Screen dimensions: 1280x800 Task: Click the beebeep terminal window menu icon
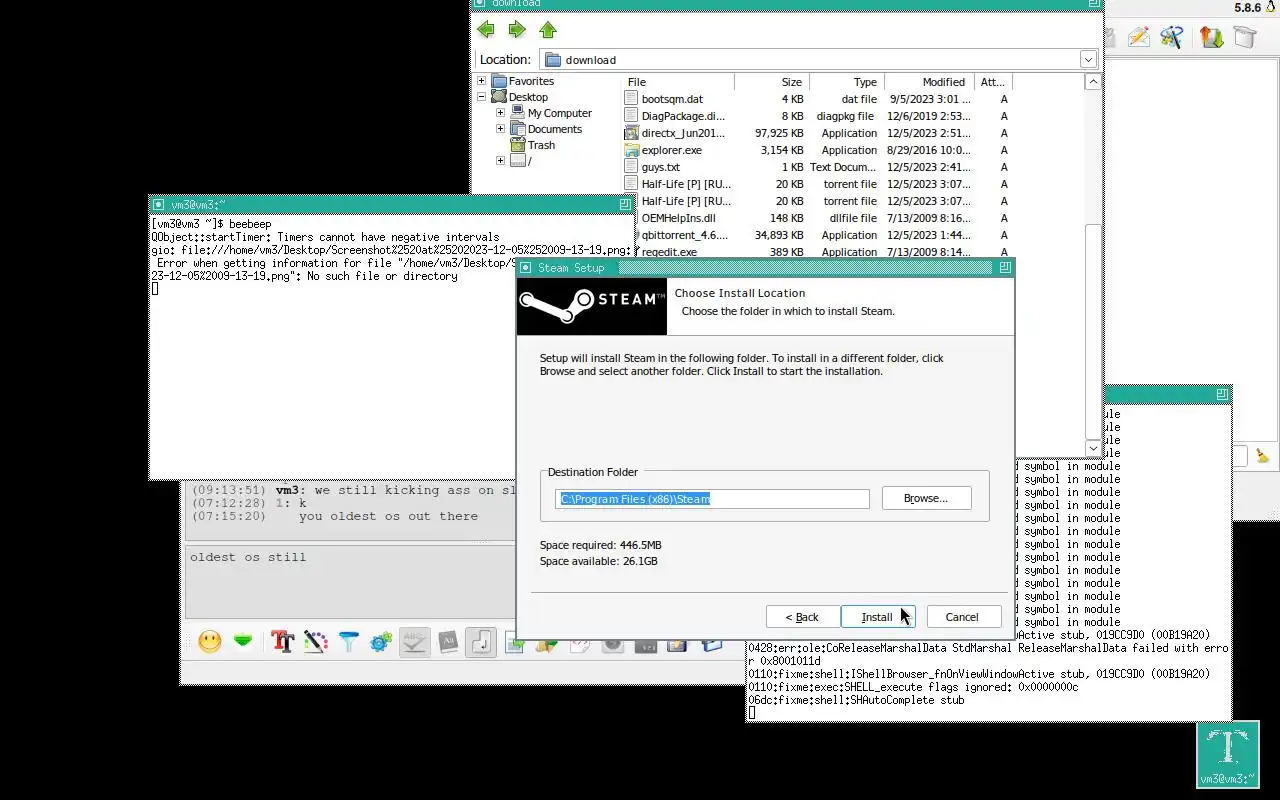pos(158,204)
